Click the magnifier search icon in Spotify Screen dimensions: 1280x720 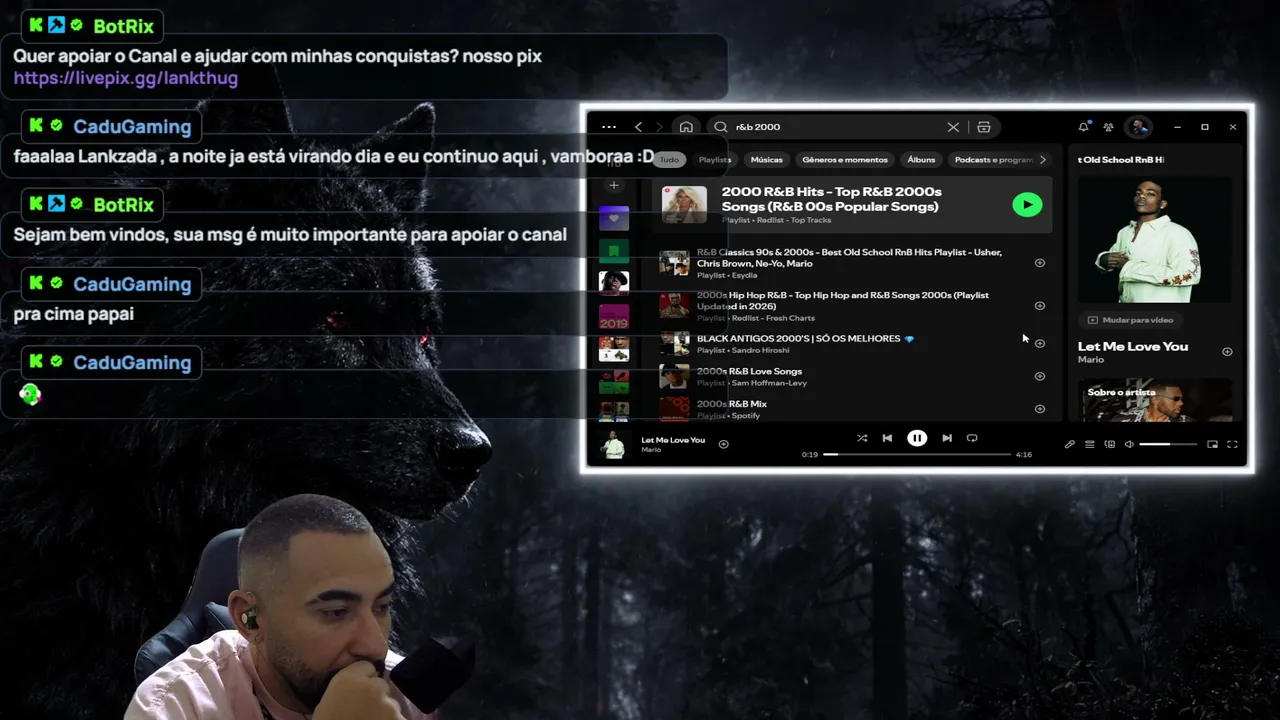pyautogui.click(x=721, y=127)
